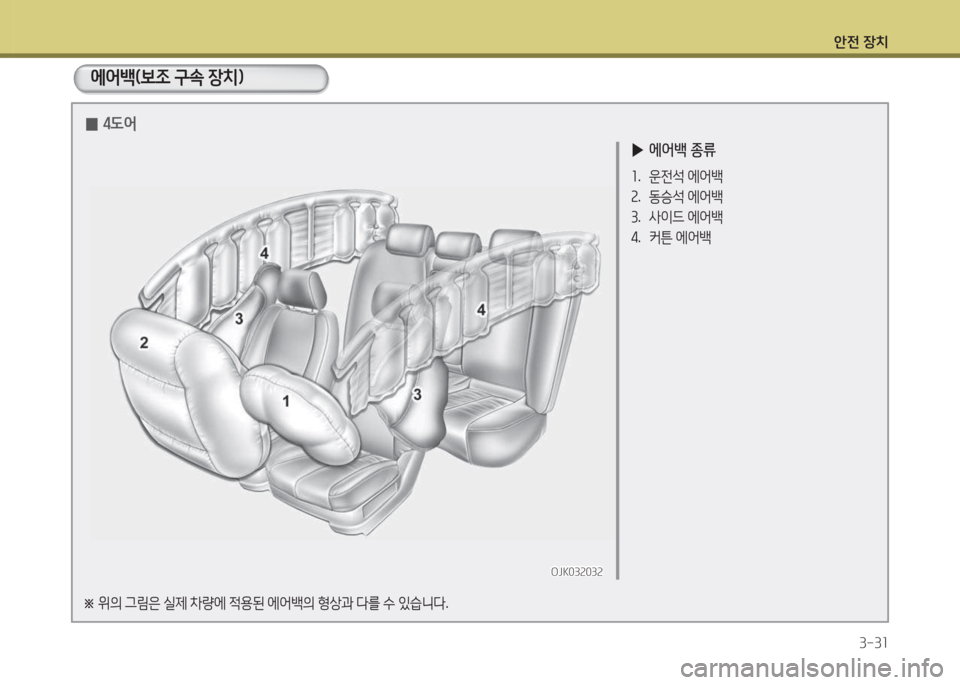Click the 에어백 종류 heading
This screenshot has height=685, width=960.
682,151
